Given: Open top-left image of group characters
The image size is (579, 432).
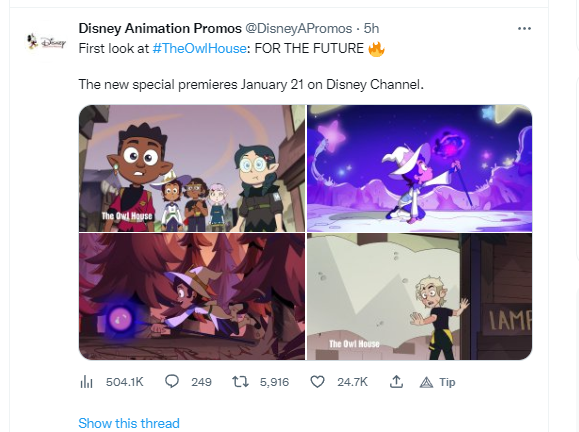Looking at the screenshot, I should pos(192,168).
